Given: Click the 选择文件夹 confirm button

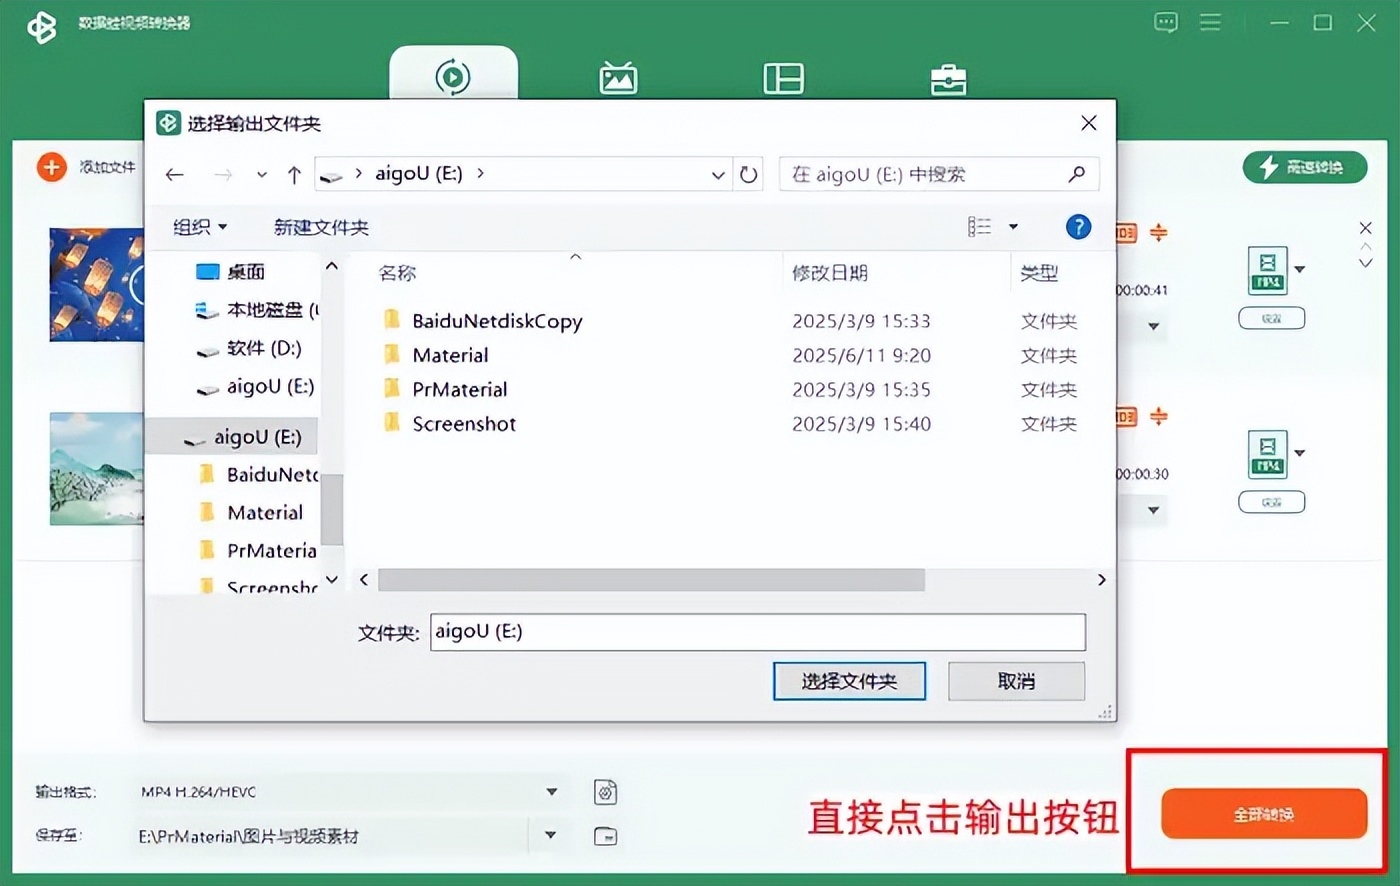Looking at the screenshot, I should point(849,681).
